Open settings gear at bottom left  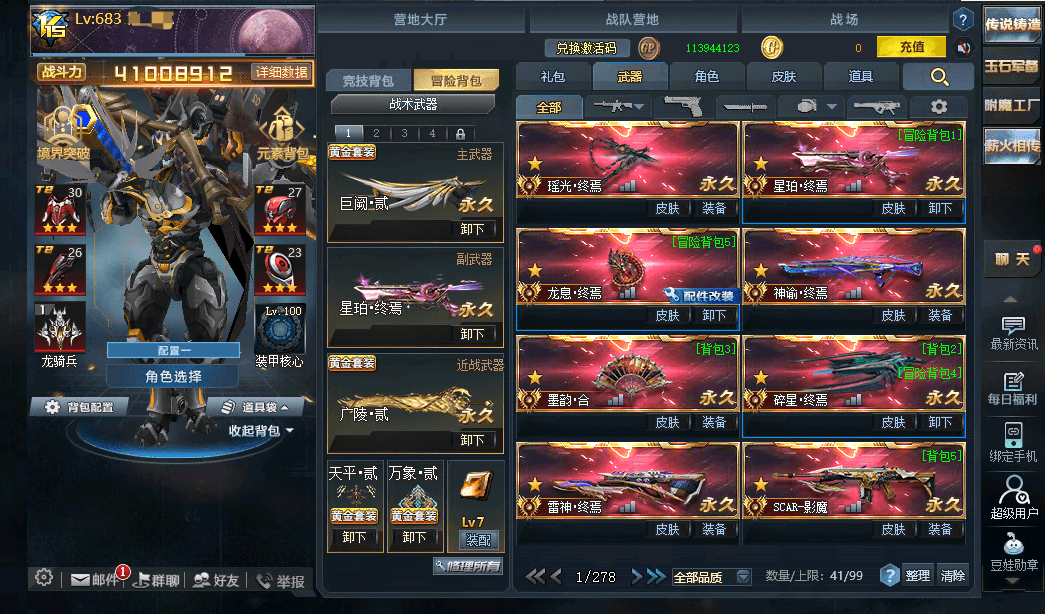point(44,578)
